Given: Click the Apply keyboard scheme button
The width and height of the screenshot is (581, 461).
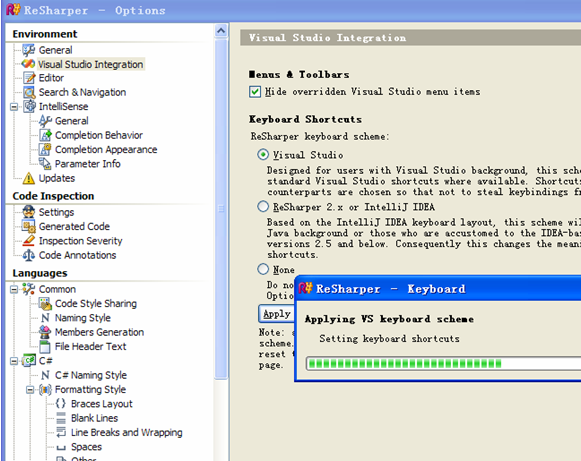Looking at the screenshot, I should 276,314.
